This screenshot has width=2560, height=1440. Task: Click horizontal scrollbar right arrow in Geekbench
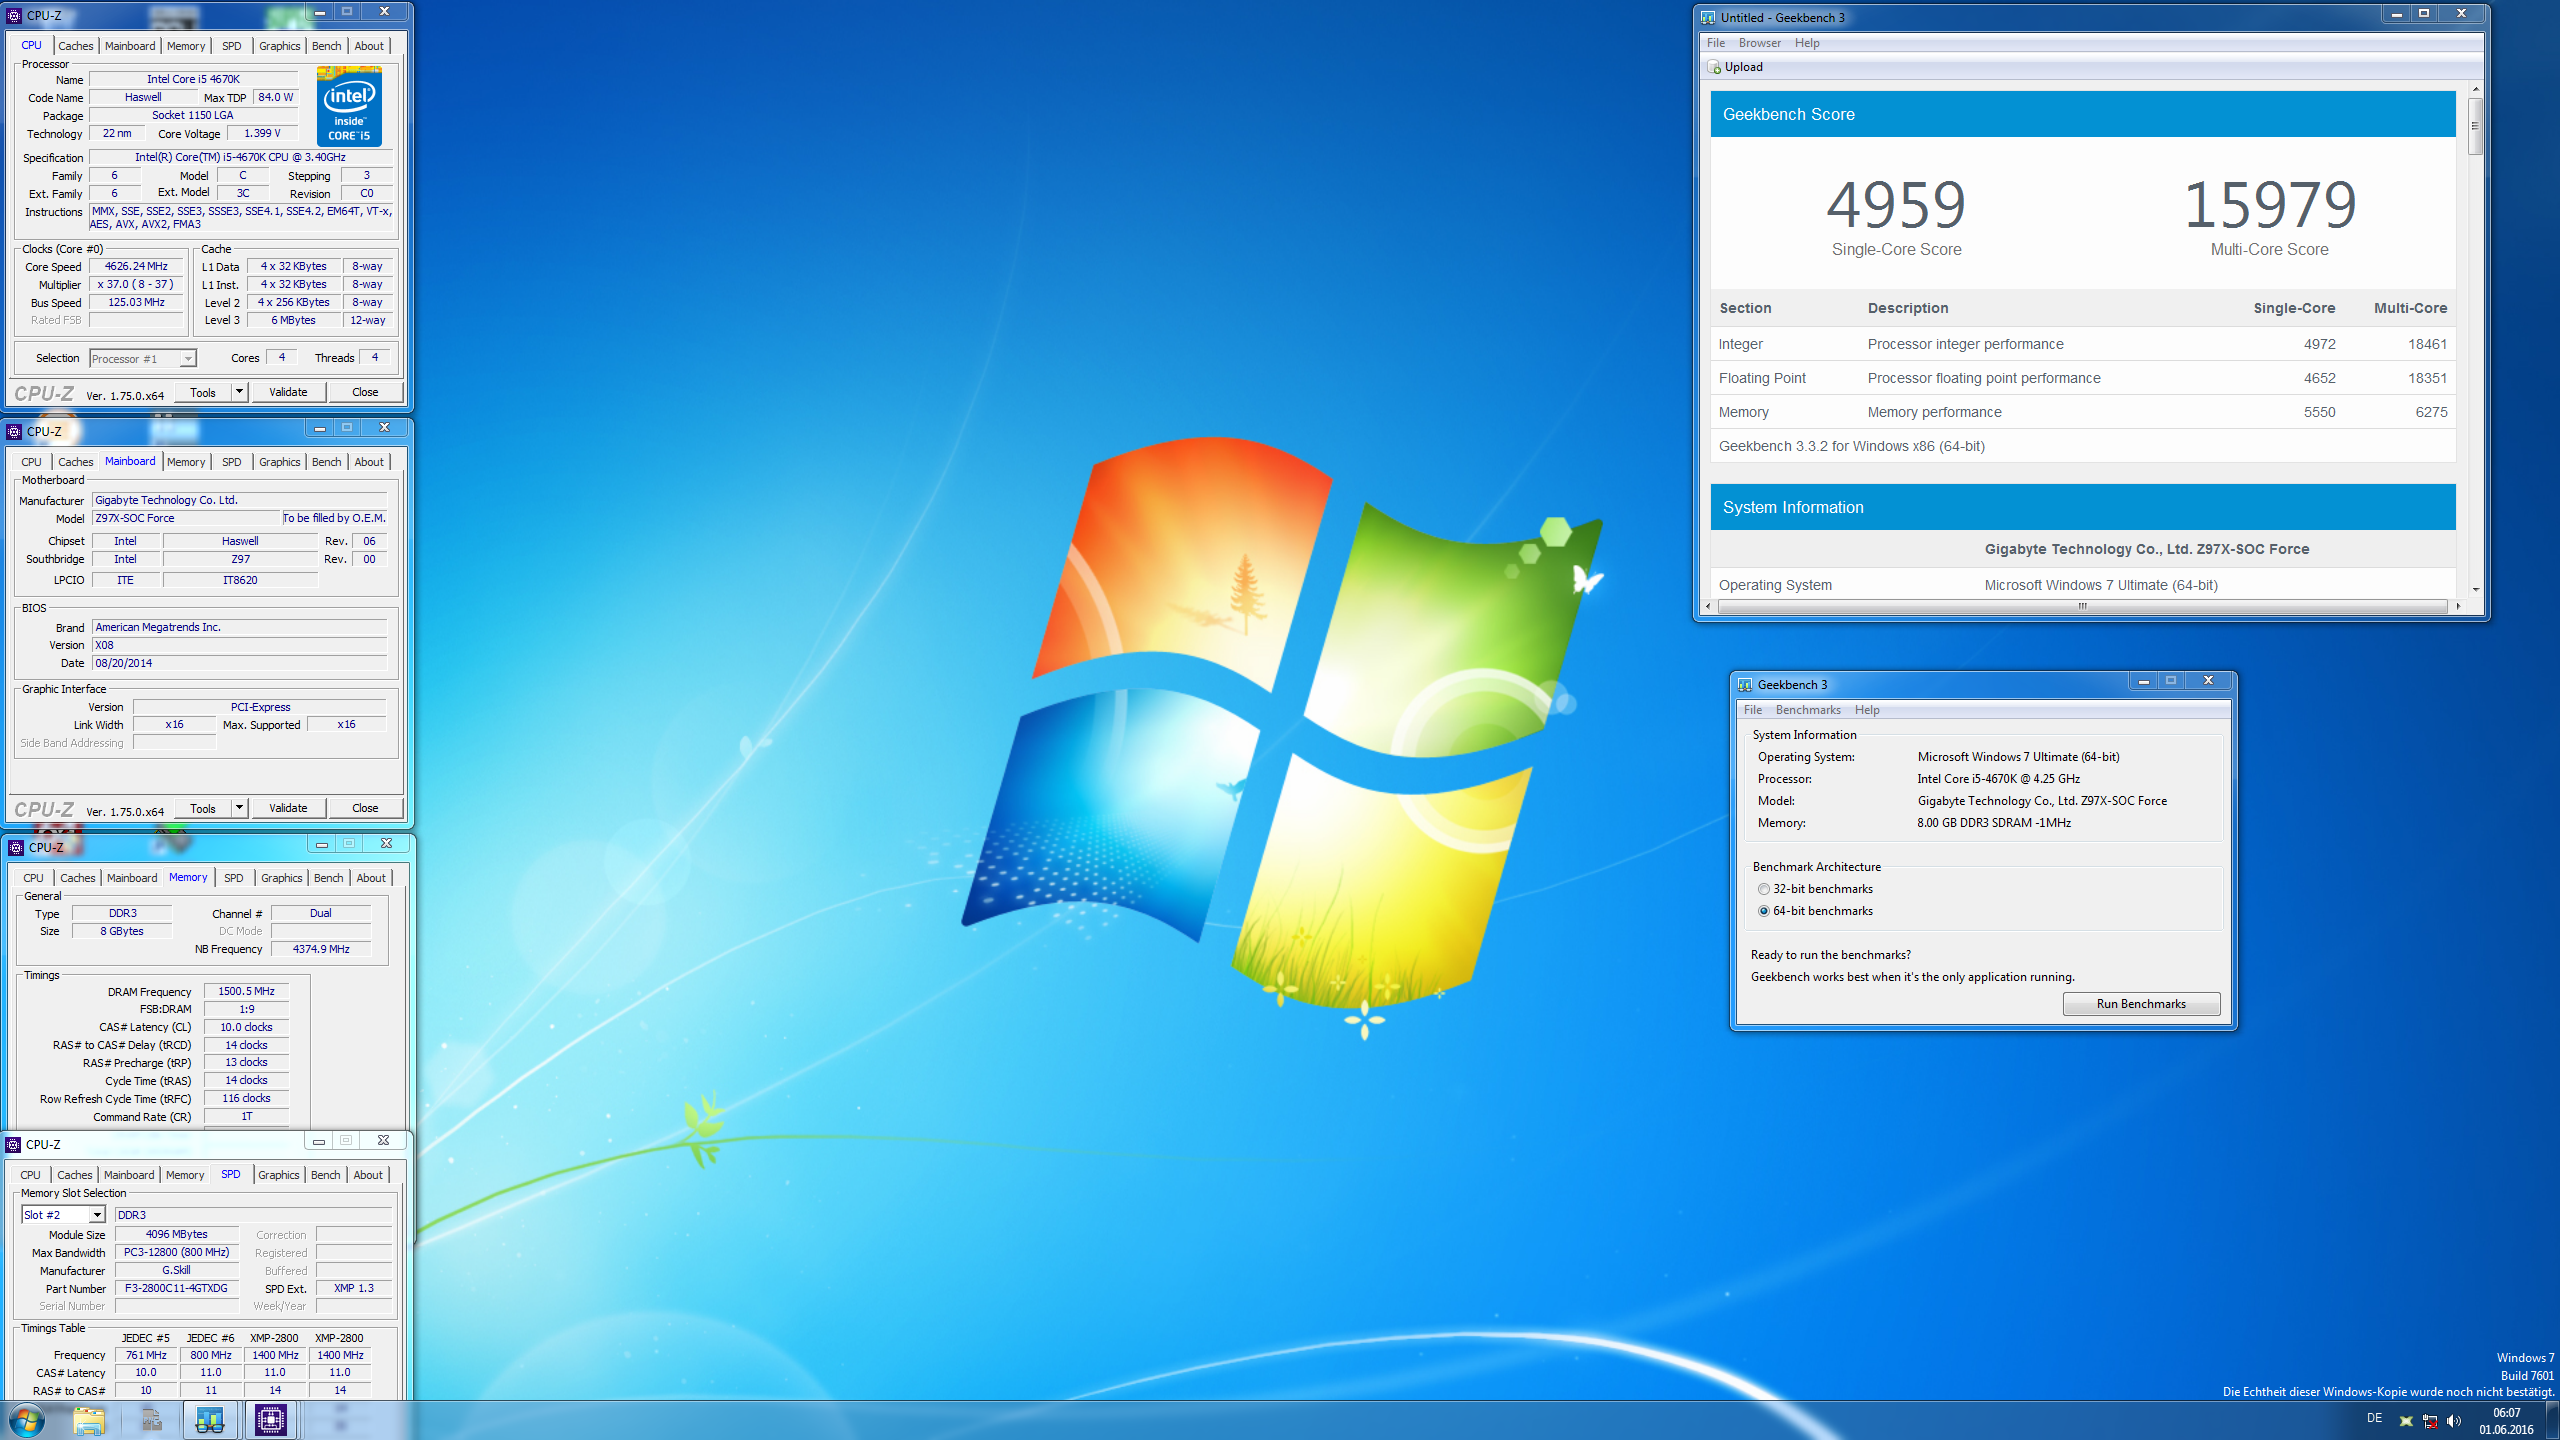coord(2458,606)
